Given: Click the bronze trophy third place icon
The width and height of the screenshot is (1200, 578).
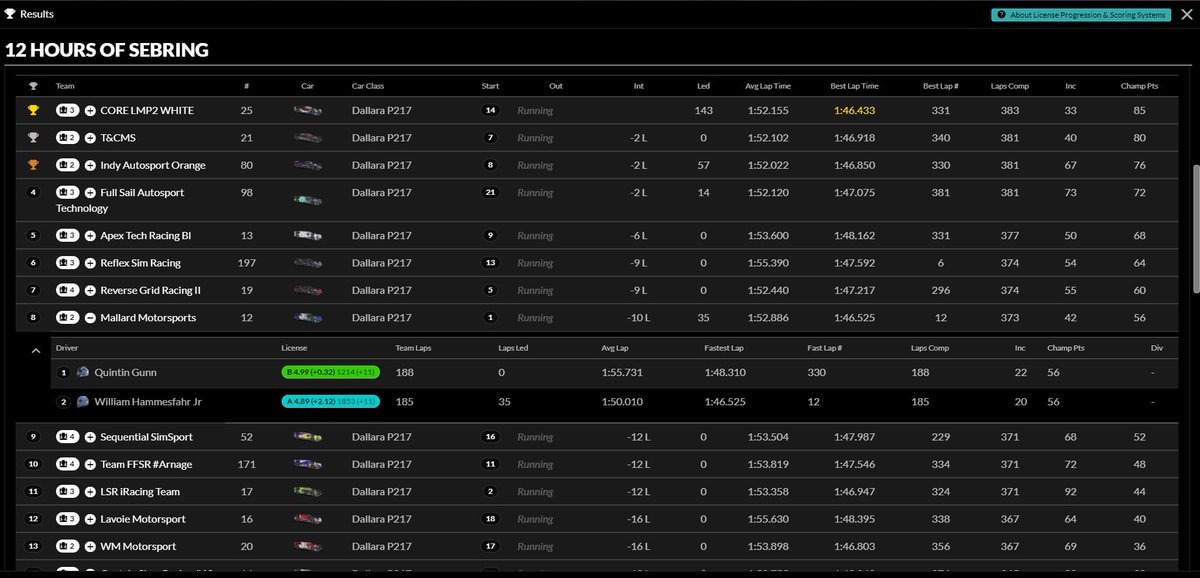Looking at the screenshot, I should tap(33, 165).
